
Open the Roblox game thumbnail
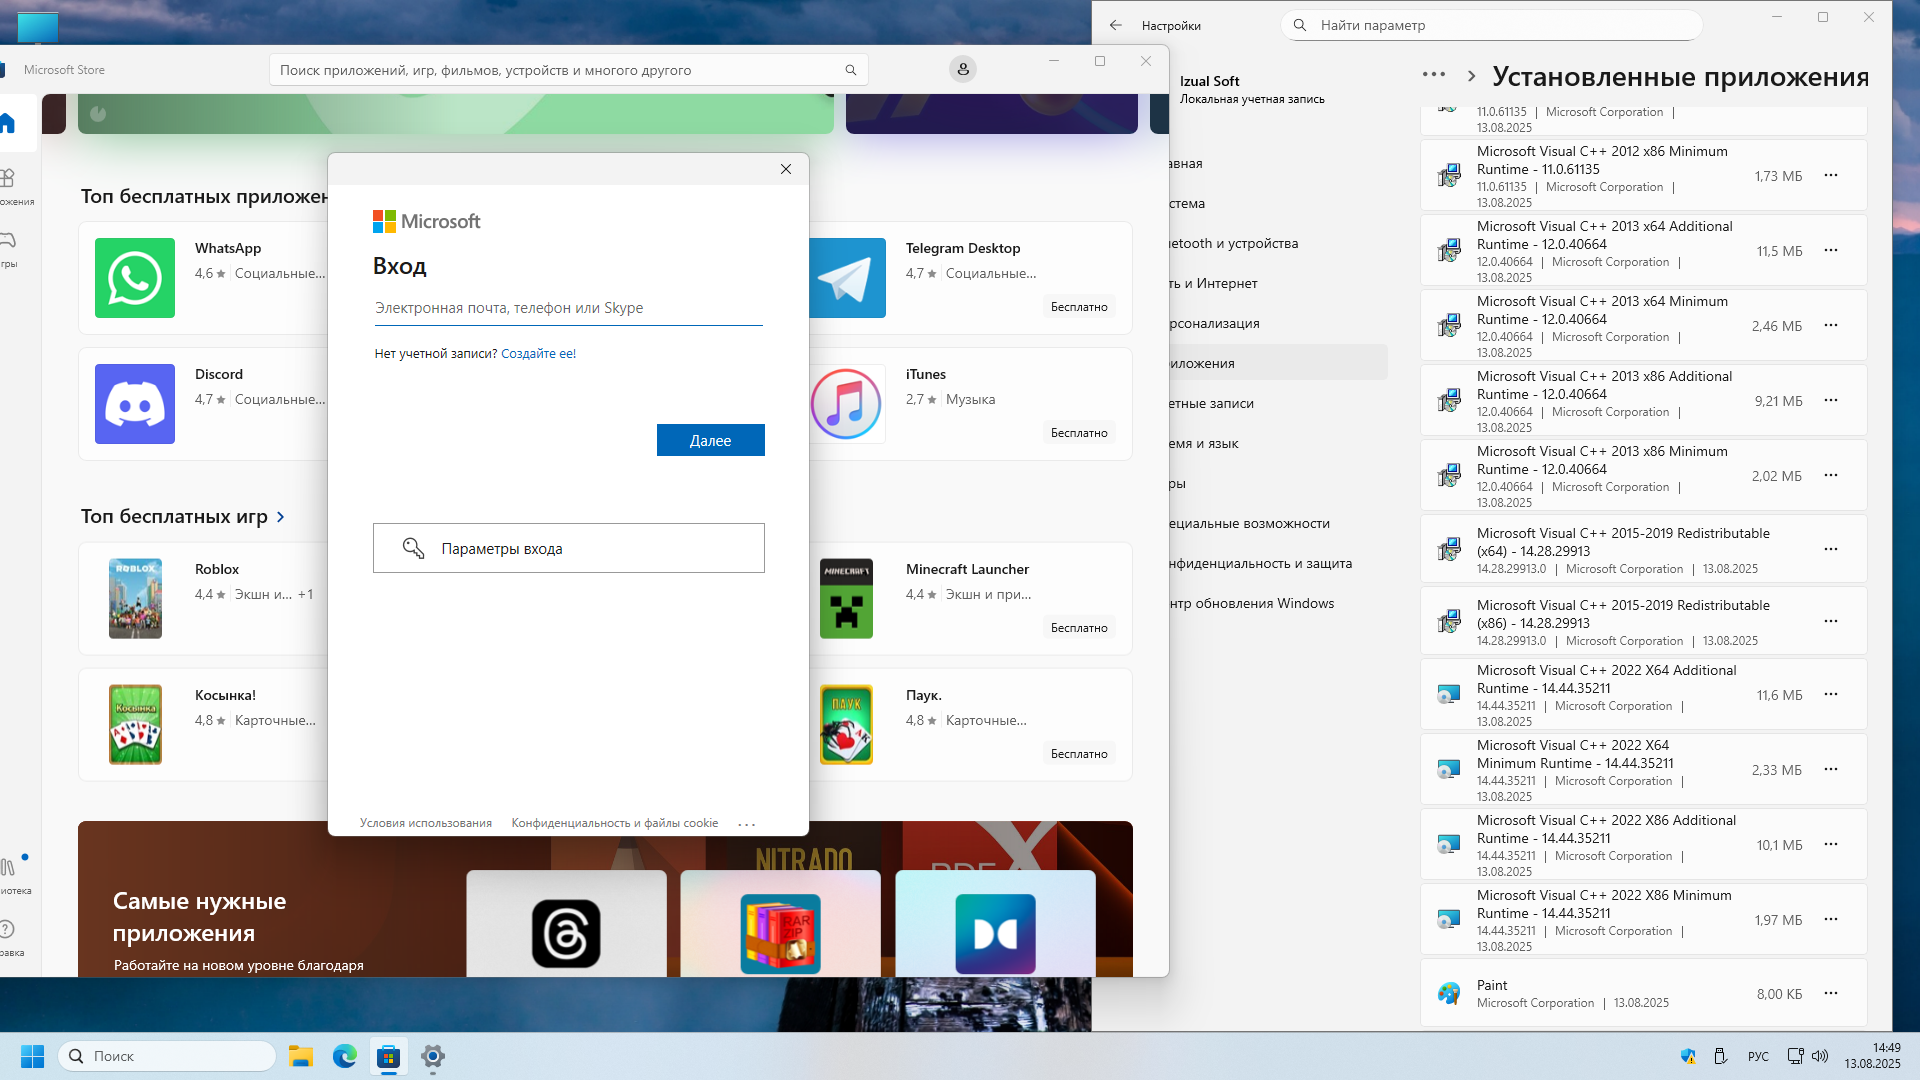(x=135, y=599)
